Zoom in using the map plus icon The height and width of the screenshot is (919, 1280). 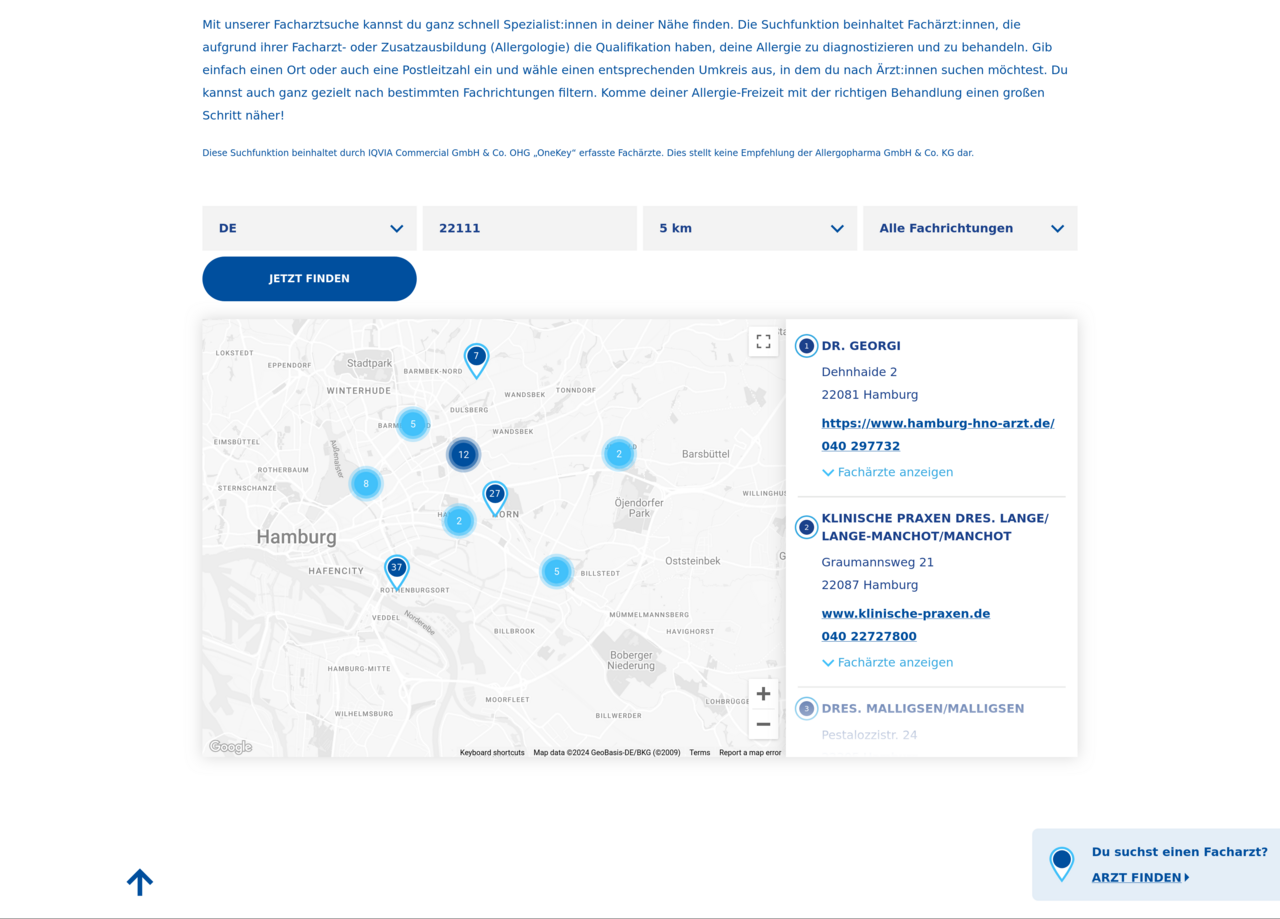[x=763, y=693]
